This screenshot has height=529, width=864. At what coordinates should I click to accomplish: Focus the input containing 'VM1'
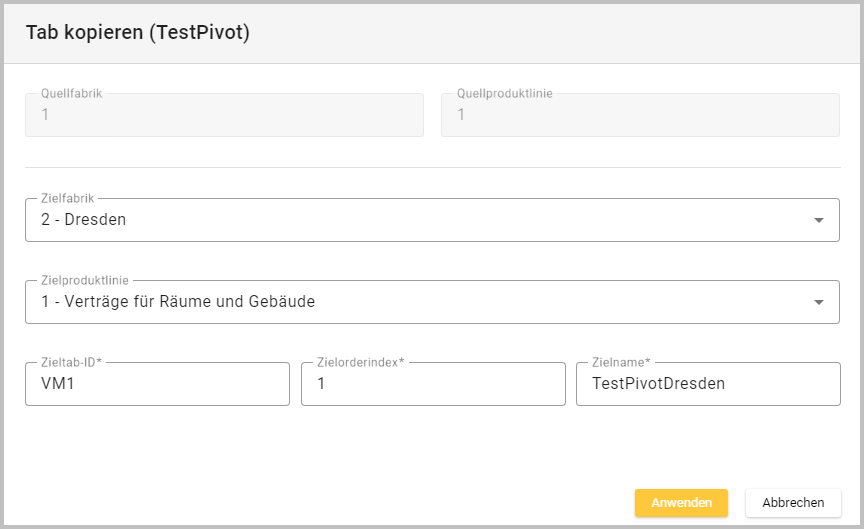pos(157,384)
